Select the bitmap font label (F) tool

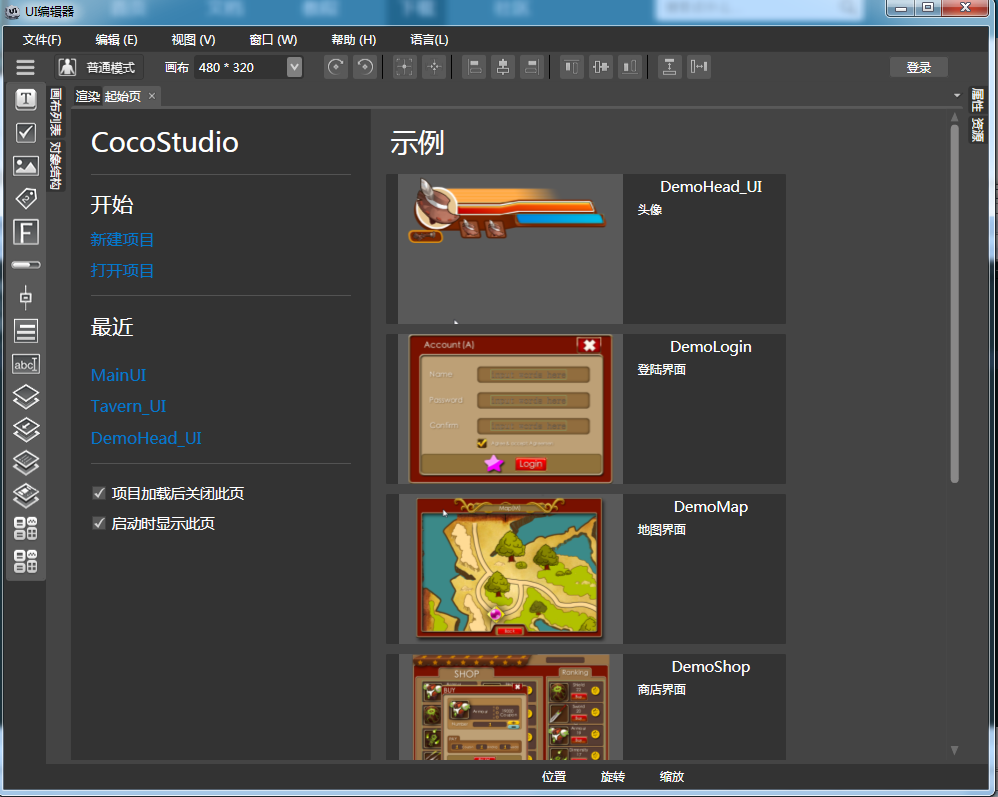click(x=25, y=232)
